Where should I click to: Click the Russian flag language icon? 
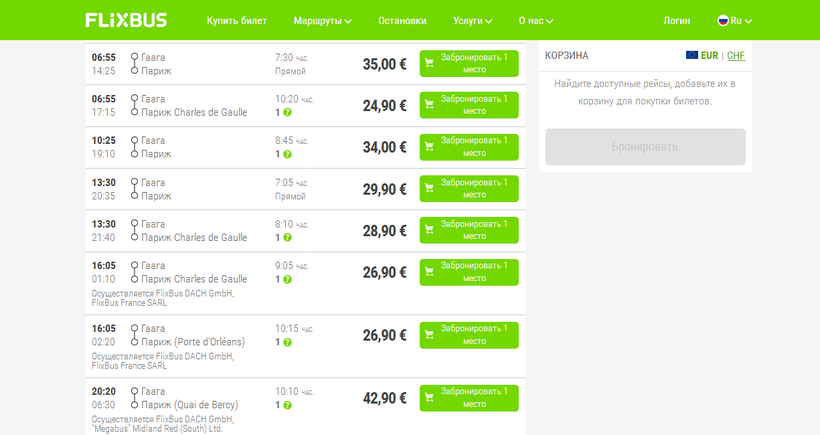tap(723, 20)
